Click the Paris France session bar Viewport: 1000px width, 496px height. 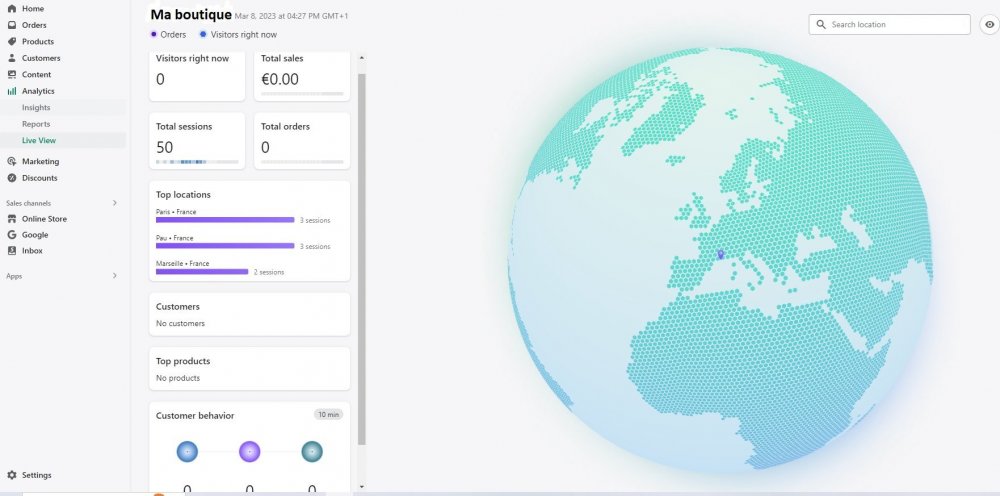tap(225, 220)
